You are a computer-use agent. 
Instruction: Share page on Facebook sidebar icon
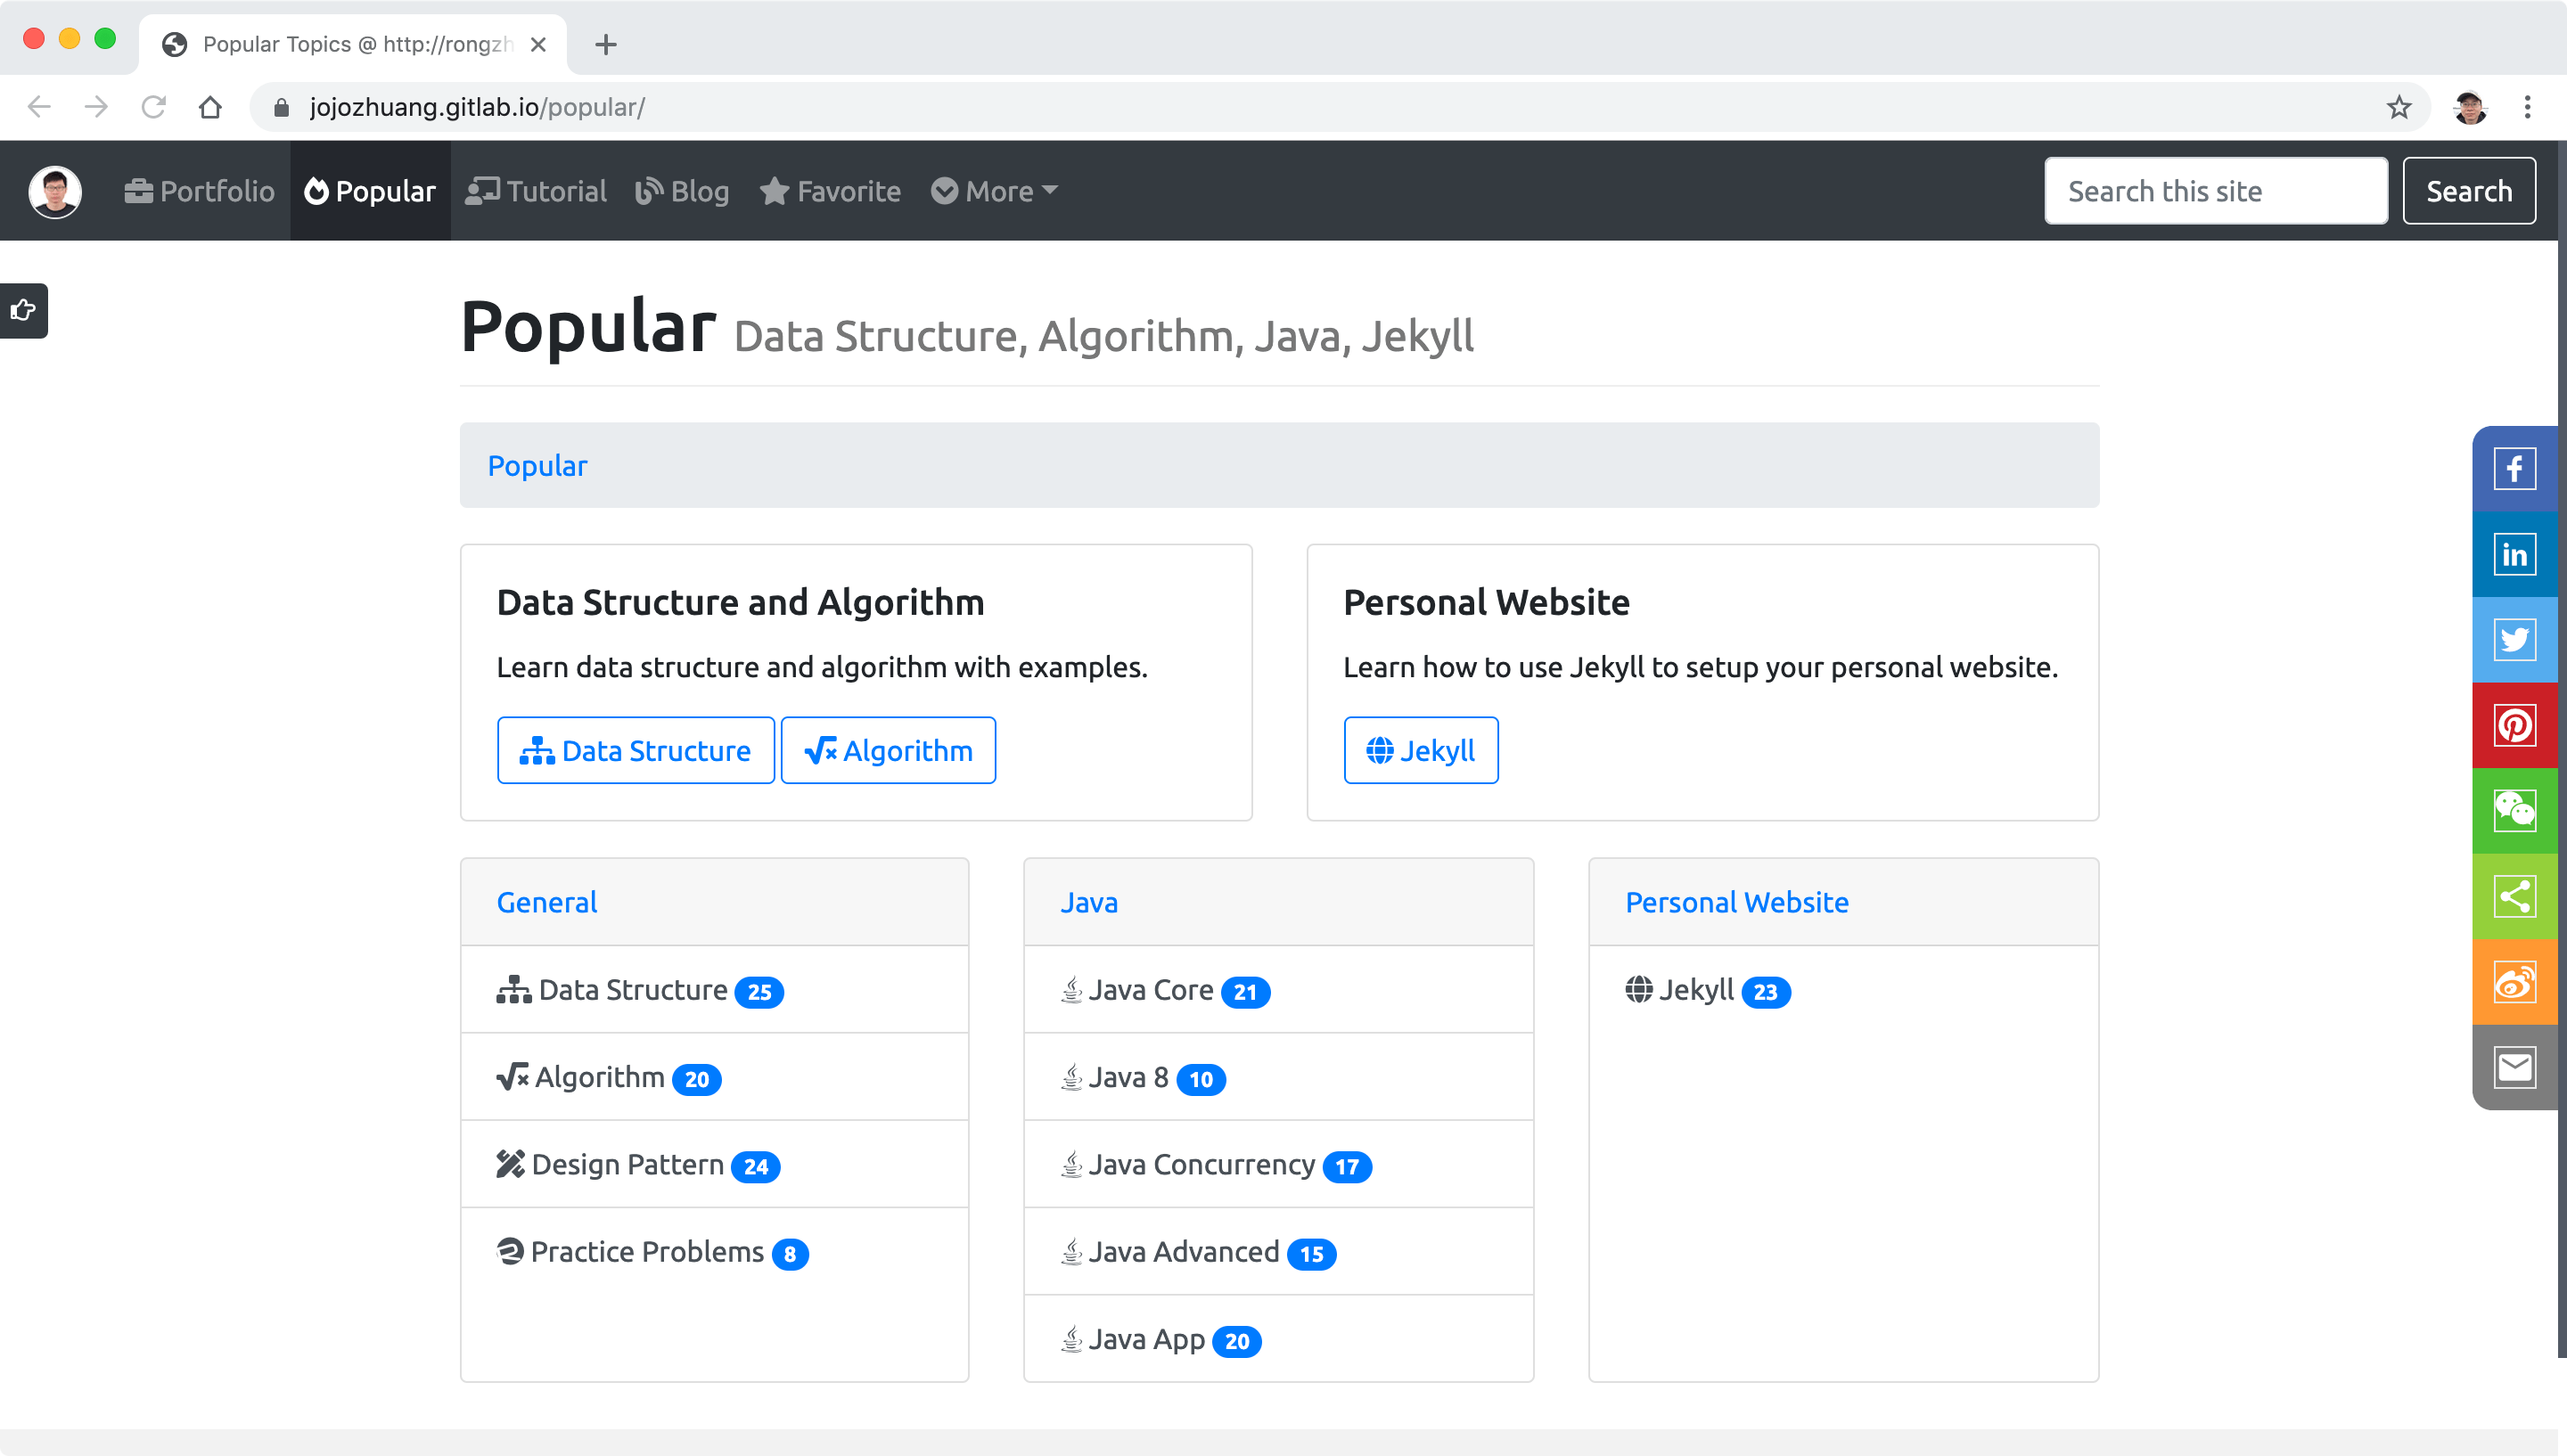(x=2514, y=469)
